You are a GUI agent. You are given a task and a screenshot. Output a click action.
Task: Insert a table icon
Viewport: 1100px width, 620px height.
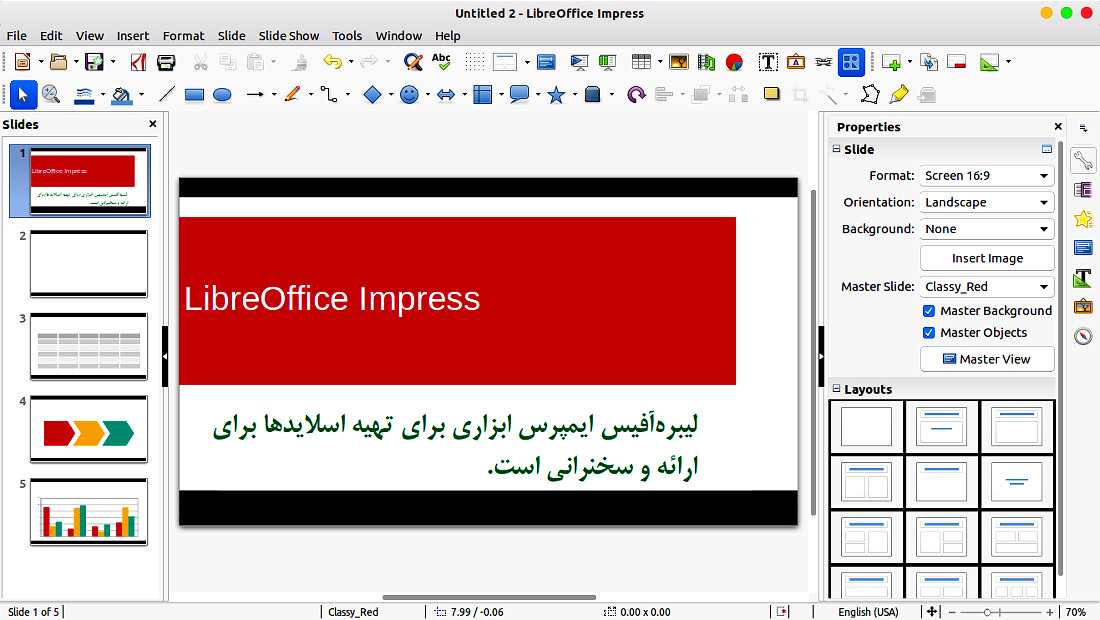pos(641,62)
